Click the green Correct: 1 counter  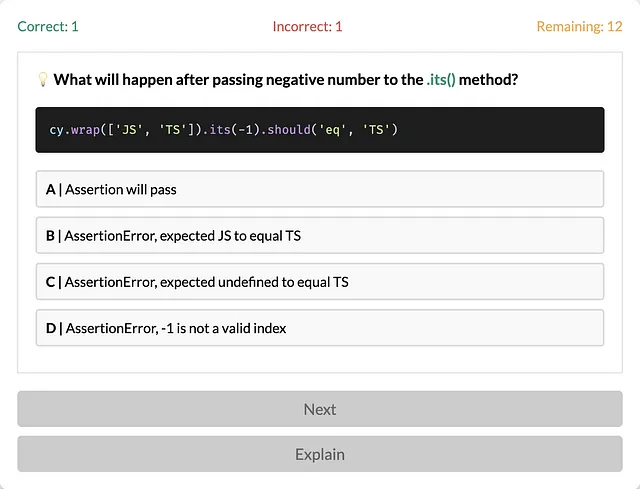coord(48,27)
